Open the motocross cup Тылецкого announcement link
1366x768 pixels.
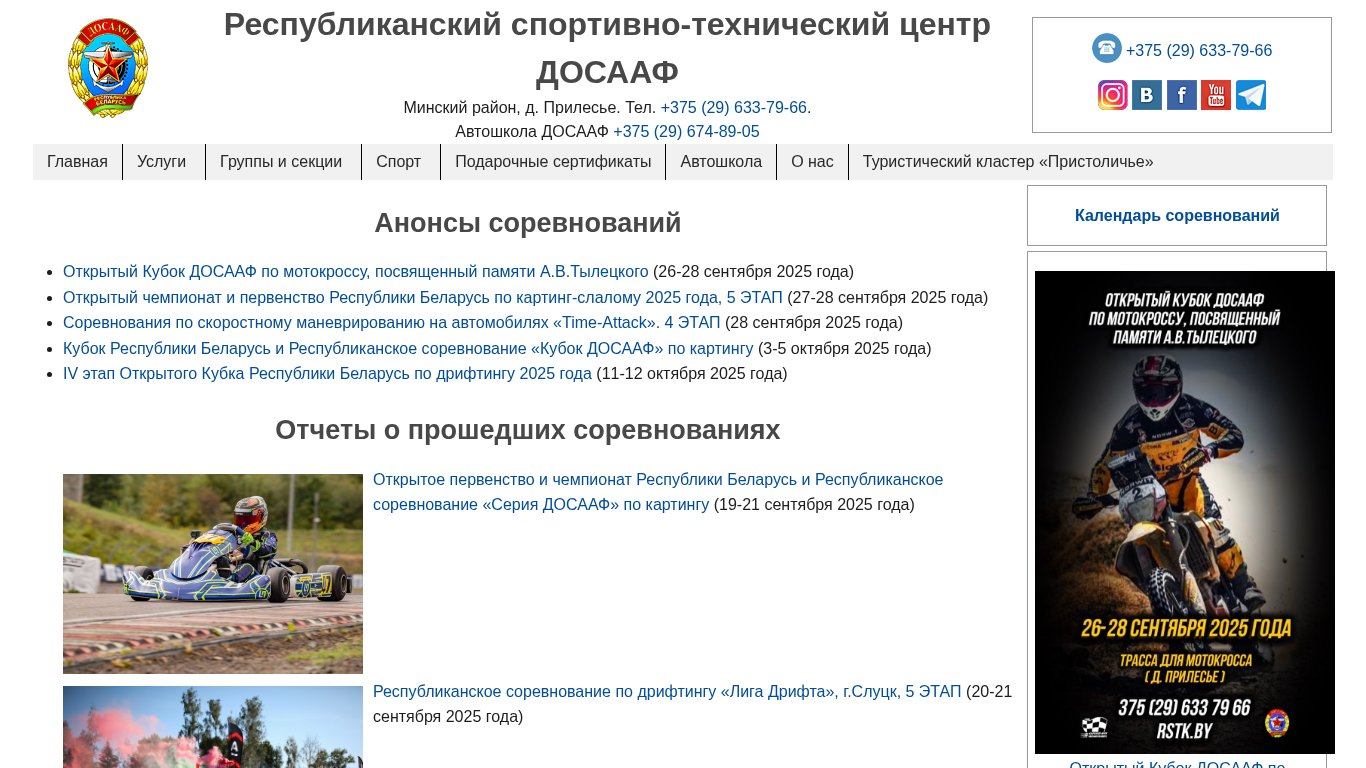click(356, 271)
